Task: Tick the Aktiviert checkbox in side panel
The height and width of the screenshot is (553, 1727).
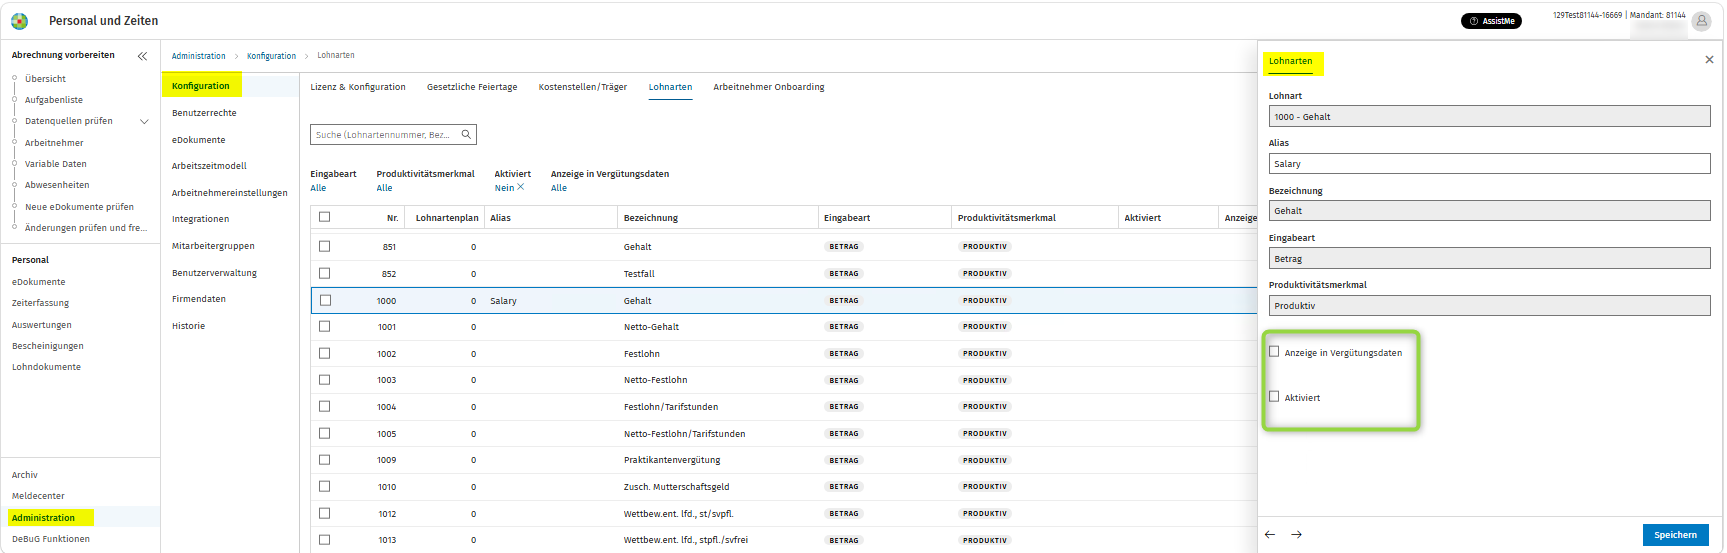Action: 1274,396
